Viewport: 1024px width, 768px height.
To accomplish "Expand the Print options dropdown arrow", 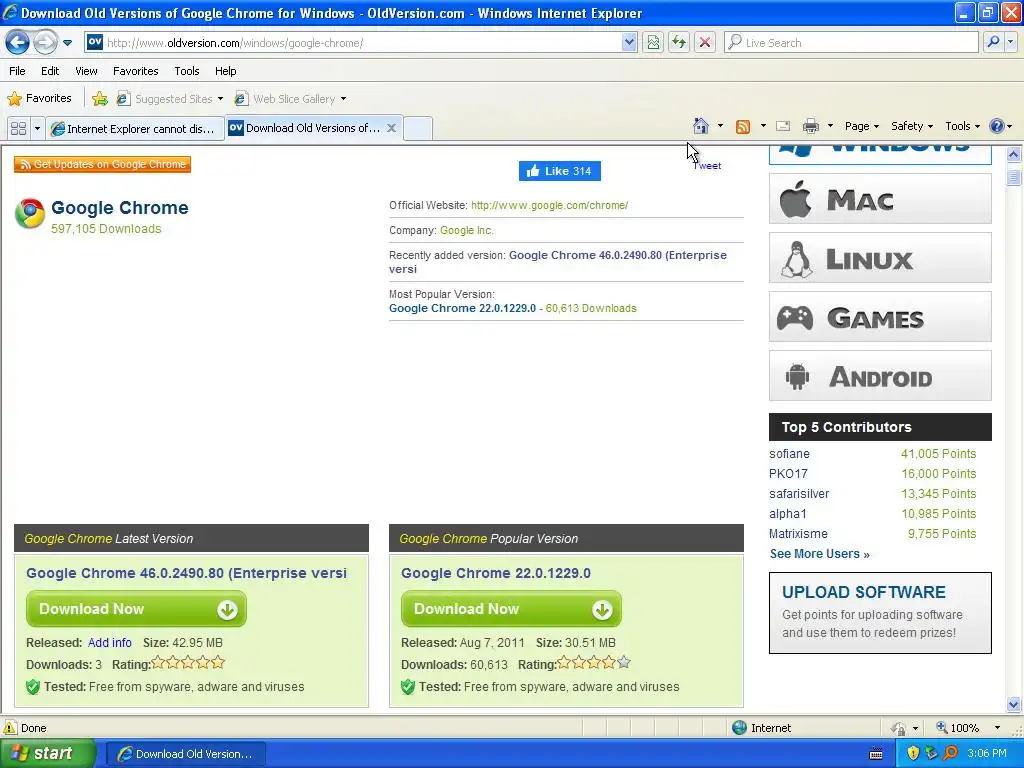I will pos(831,126).
